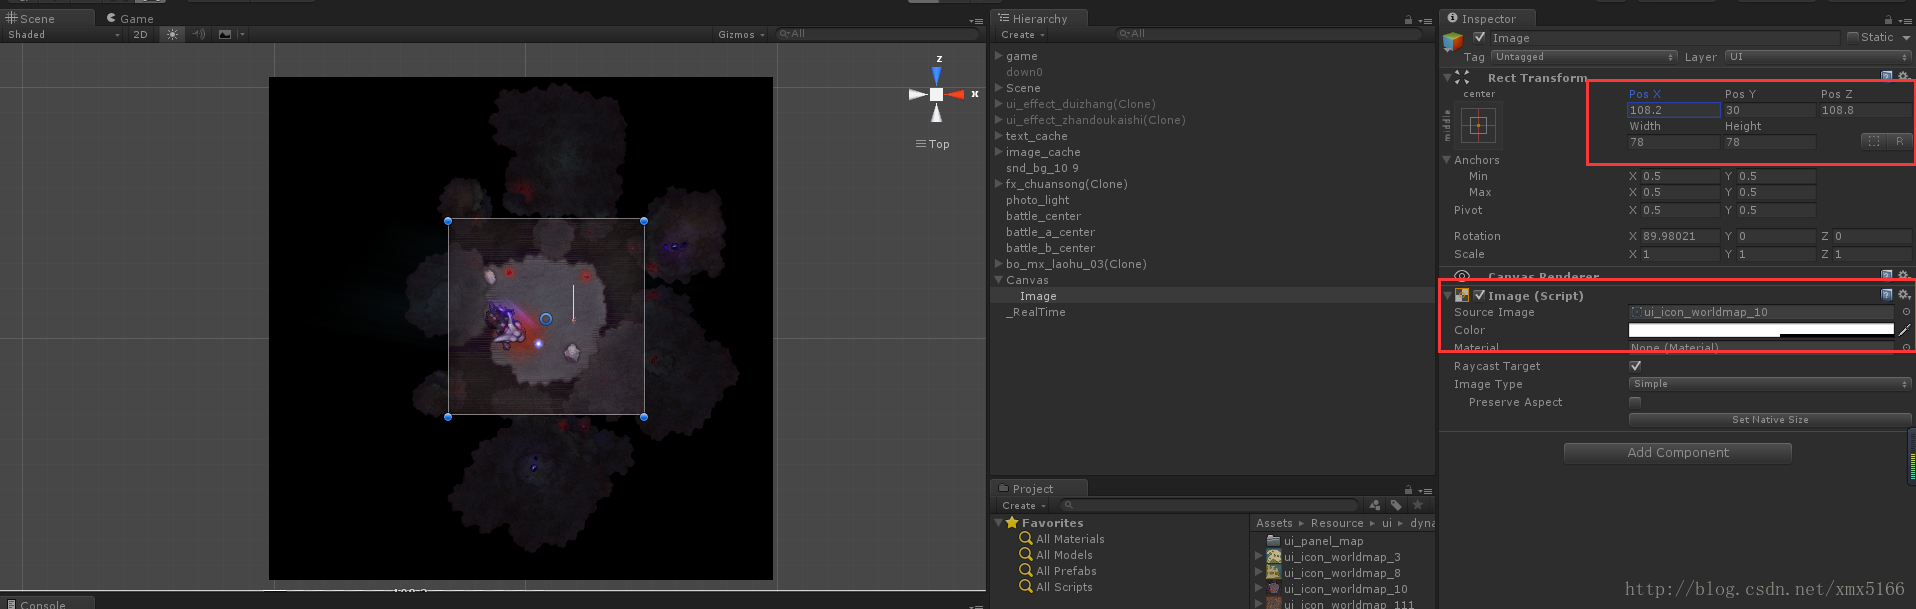Lock the Project panel

1408,490
